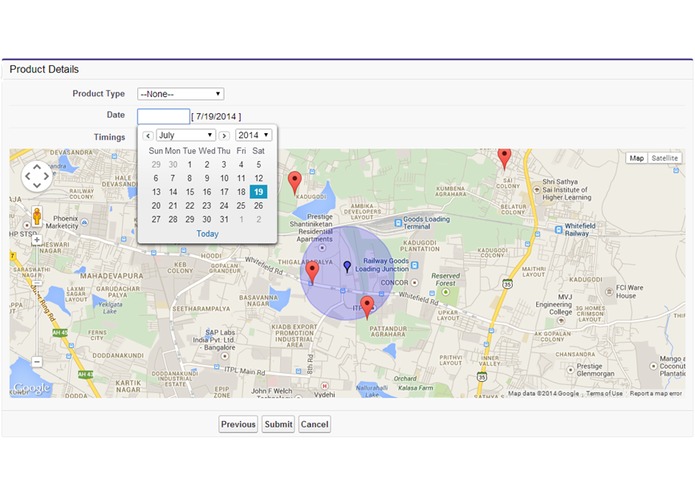Image resolution: width=695 pixels, height=494 pixels.
Task: Click the Date input field
Action: (164, 116)
